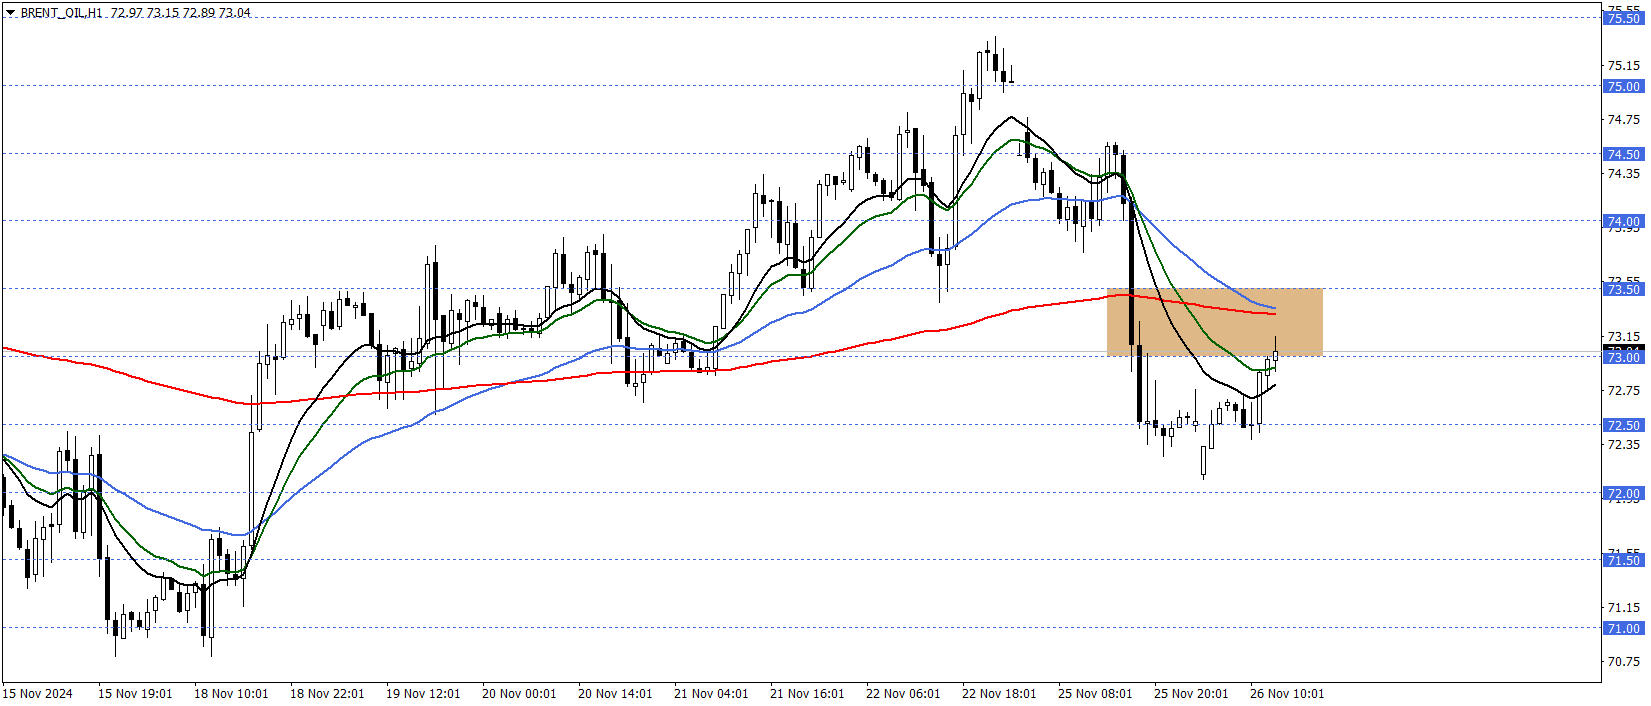Screen dimensions: 1651x706
Task: Pick the 73.50 blue level label
Action: coord(1623,290)
